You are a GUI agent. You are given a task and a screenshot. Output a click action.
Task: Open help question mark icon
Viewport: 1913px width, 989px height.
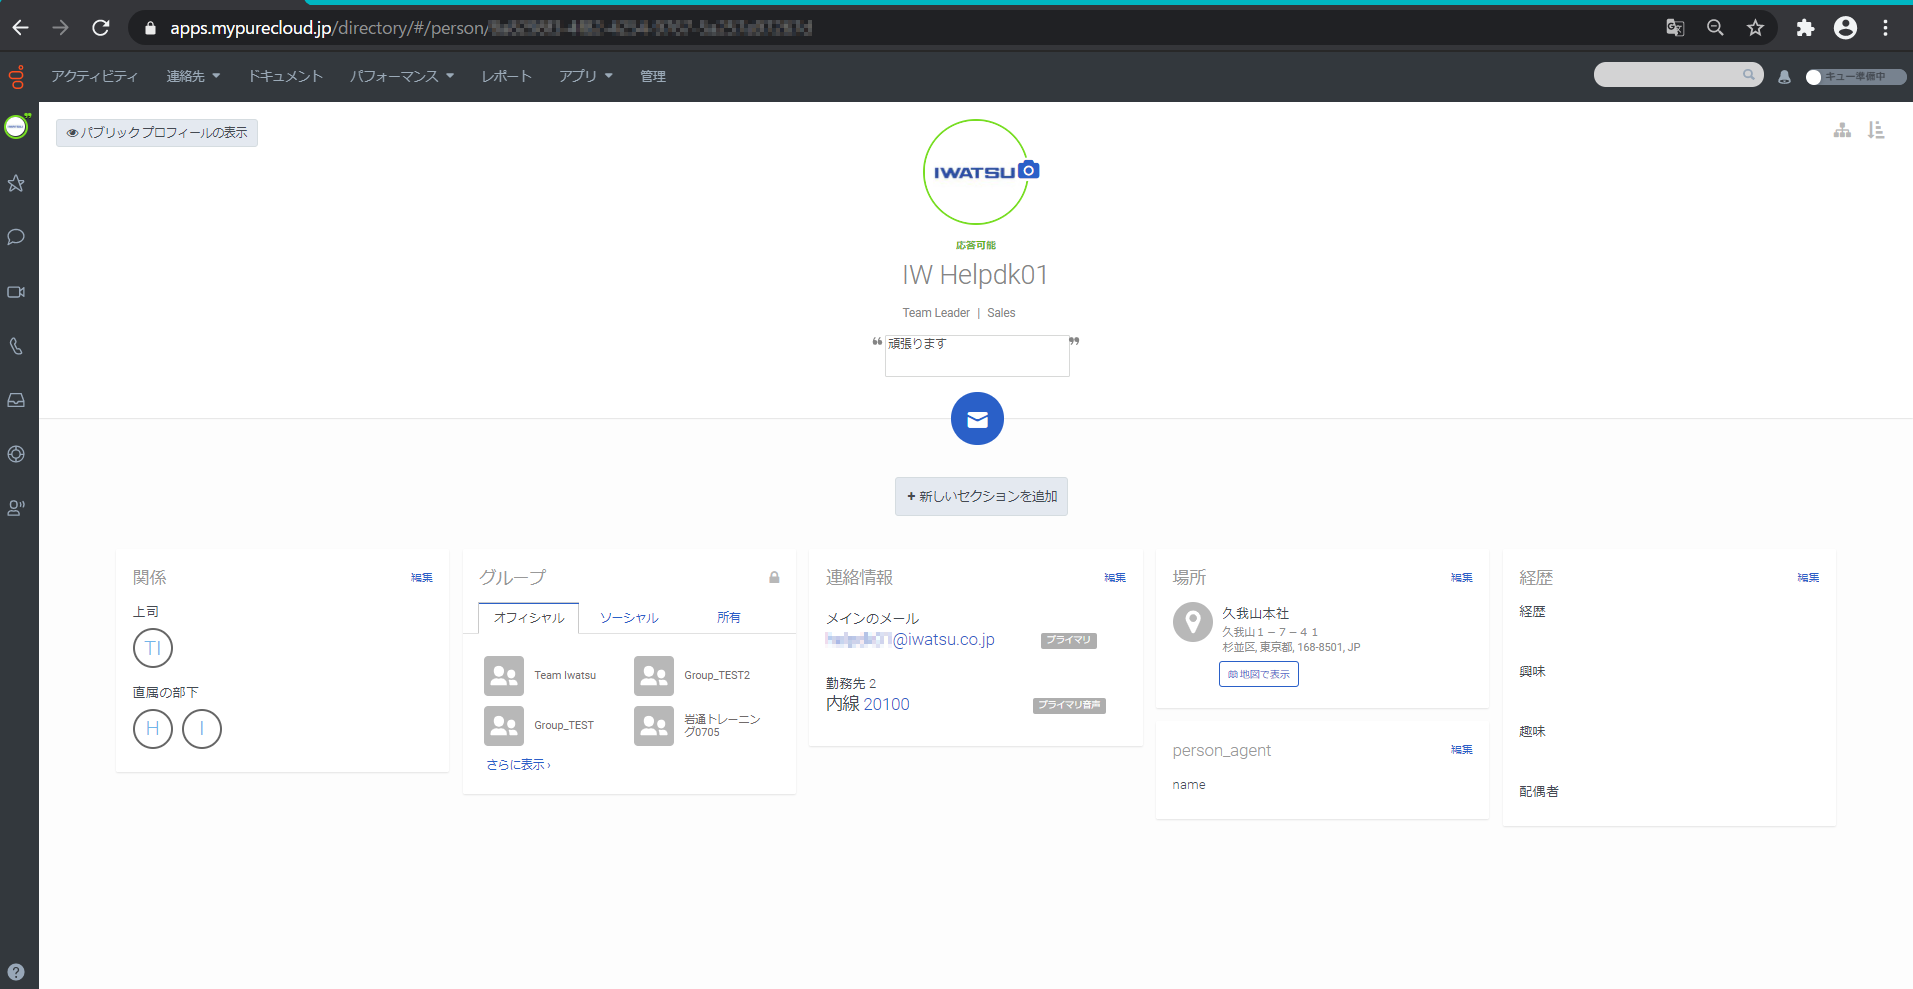click(x=16, y=972)
